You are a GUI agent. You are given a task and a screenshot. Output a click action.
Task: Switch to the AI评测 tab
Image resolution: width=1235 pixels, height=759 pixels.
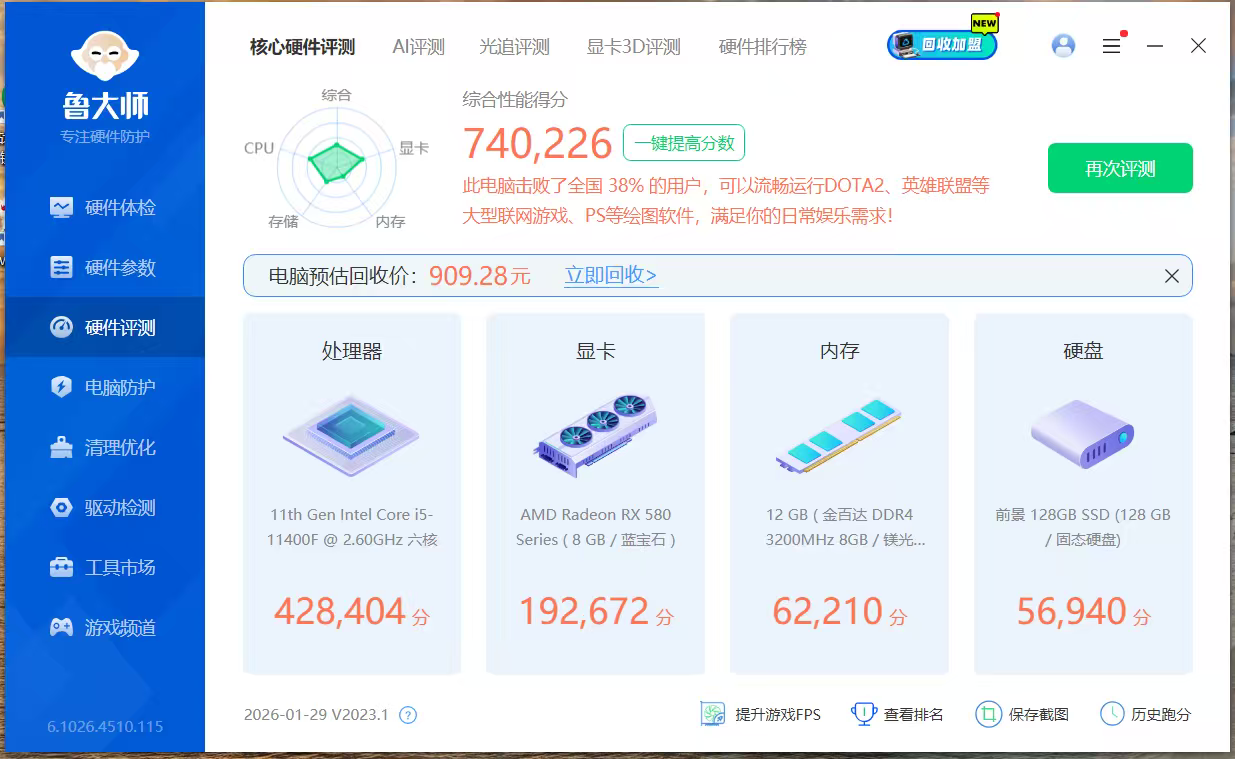418,47
